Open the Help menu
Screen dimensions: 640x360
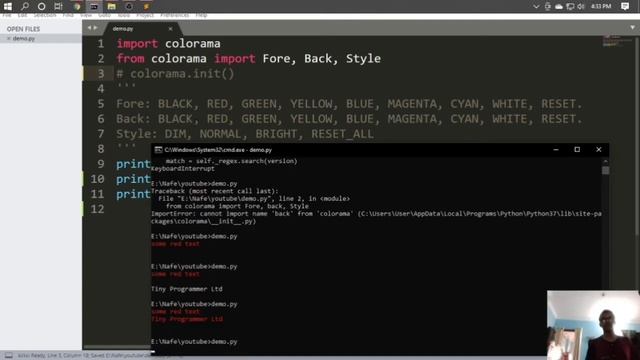(x=201, y=15)
